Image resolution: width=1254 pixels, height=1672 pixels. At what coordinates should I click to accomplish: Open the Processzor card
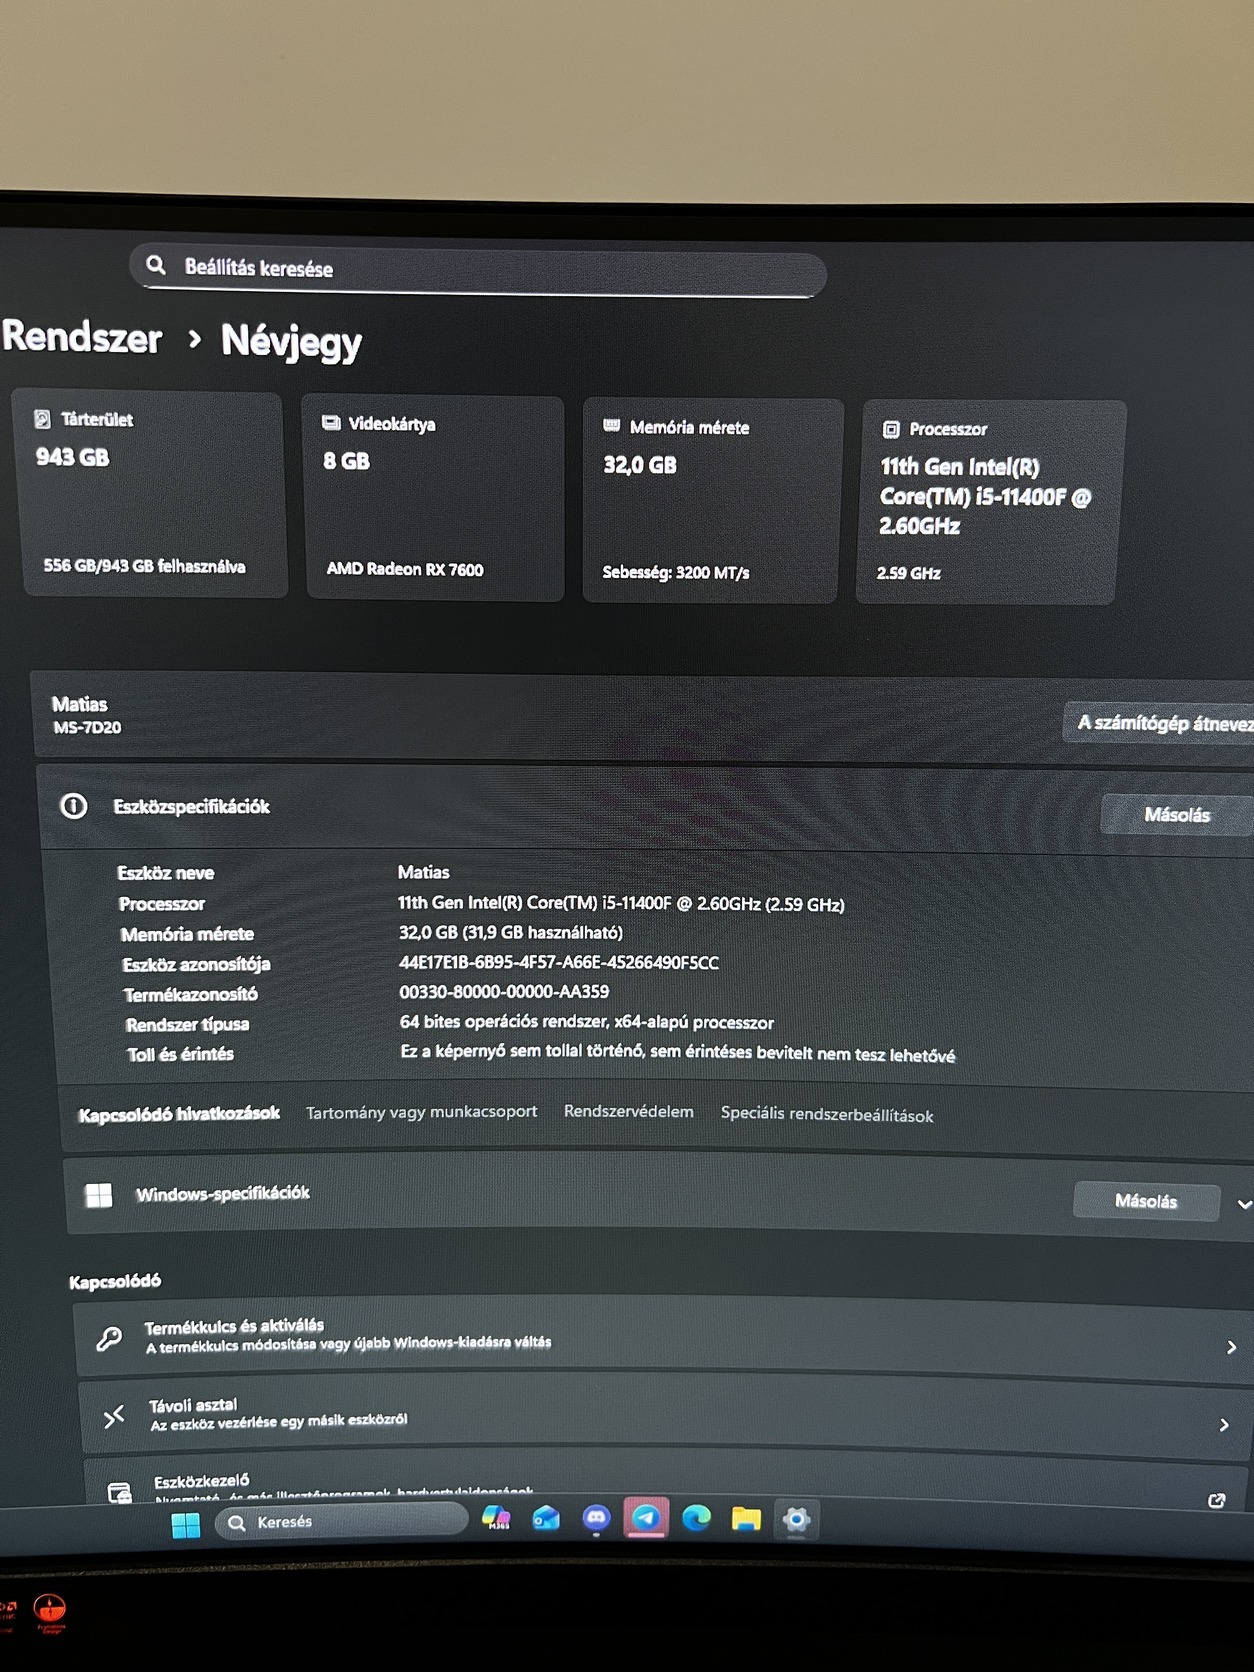click(989, 503)
